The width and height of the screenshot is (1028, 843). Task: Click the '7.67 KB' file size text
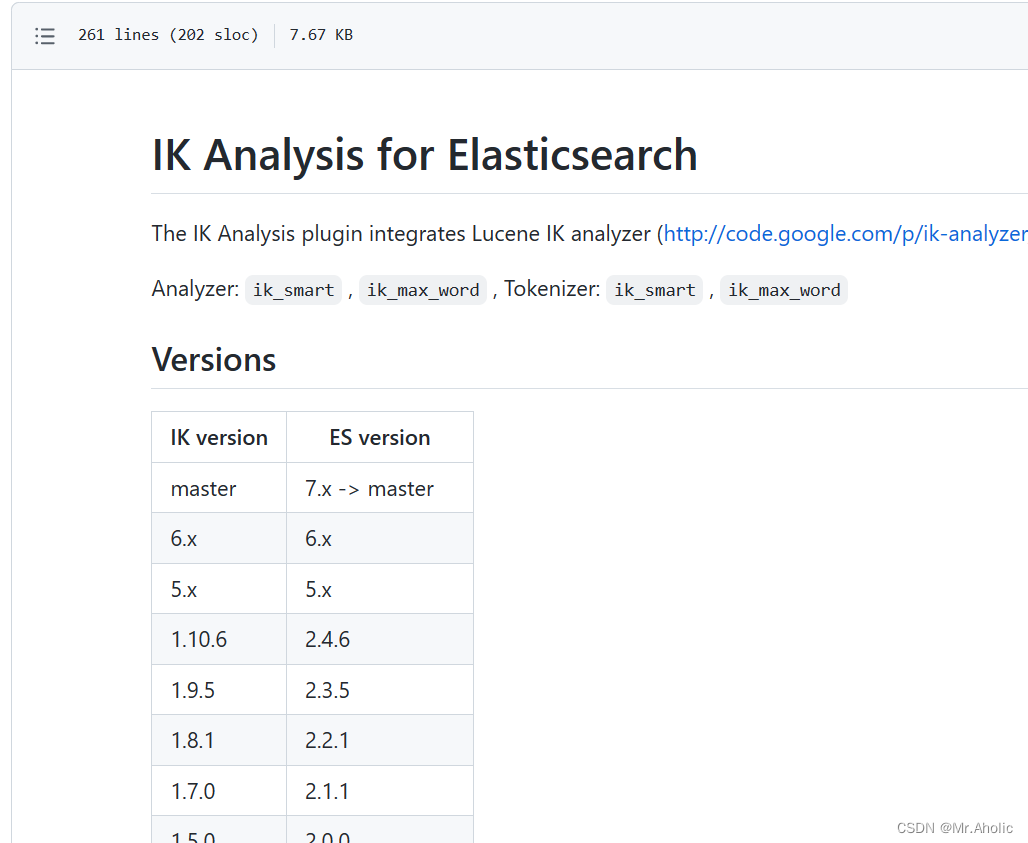[321, 35]
